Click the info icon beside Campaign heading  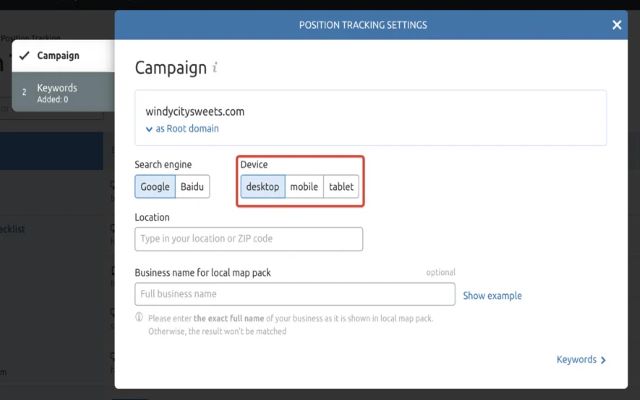215,68
